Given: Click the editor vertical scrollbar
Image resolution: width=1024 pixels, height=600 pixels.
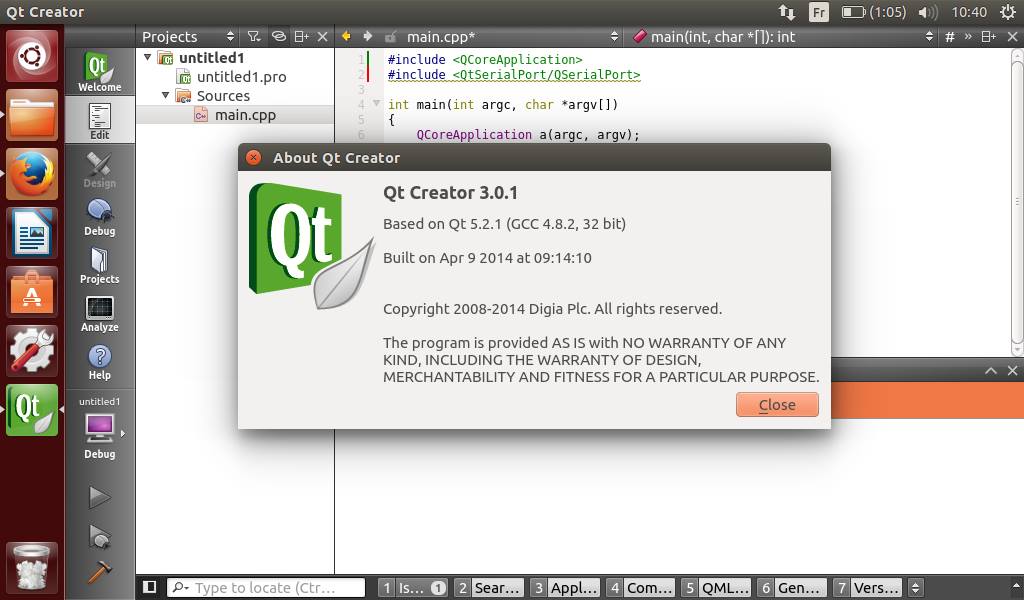Looking at the screenshot, I should click(1017, 202).
